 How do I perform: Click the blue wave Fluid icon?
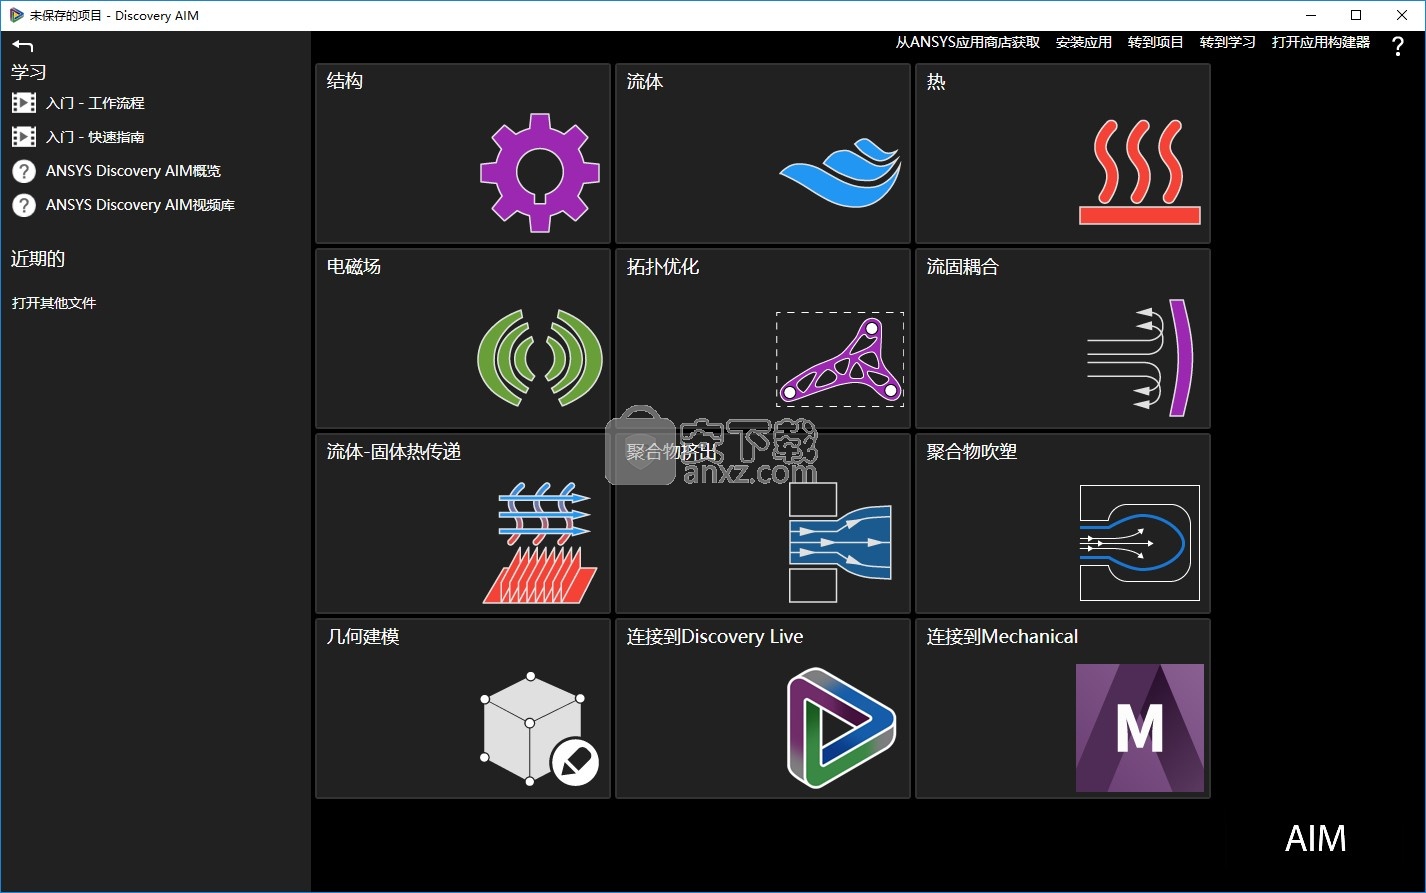point(840,173)
